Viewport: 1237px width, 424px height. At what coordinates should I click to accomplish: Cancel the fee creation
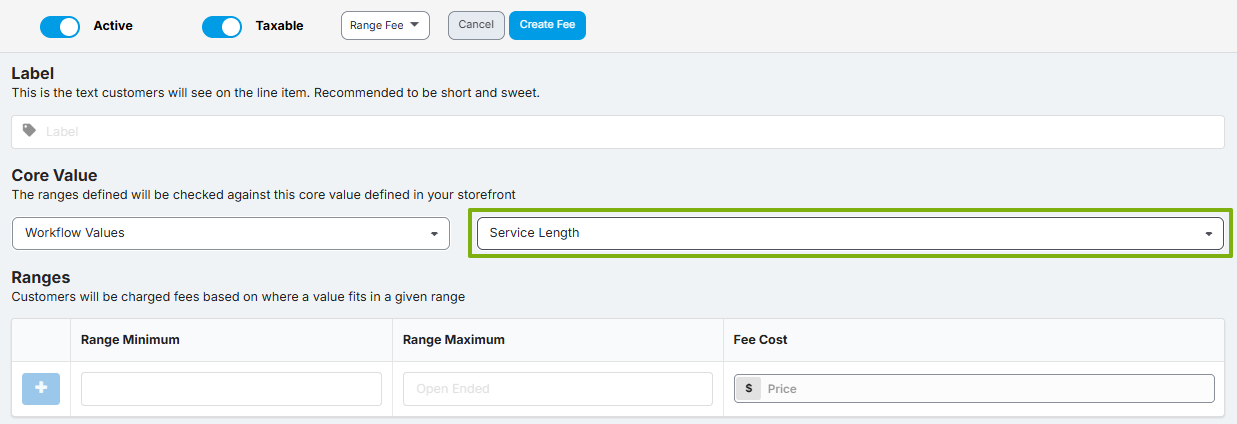click(x=476, y=25)
